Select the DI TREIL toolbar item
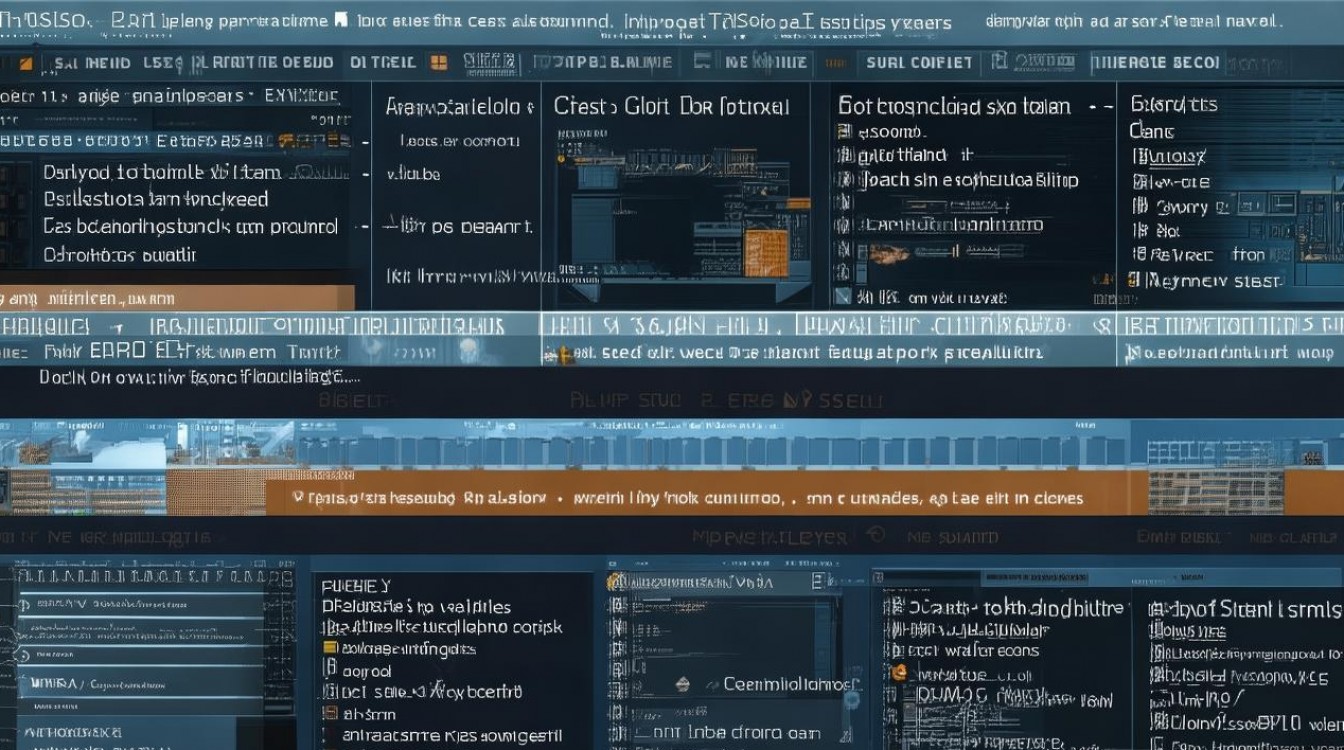The height and width of the screenshot is (750, 1344). tap(382, 62)
